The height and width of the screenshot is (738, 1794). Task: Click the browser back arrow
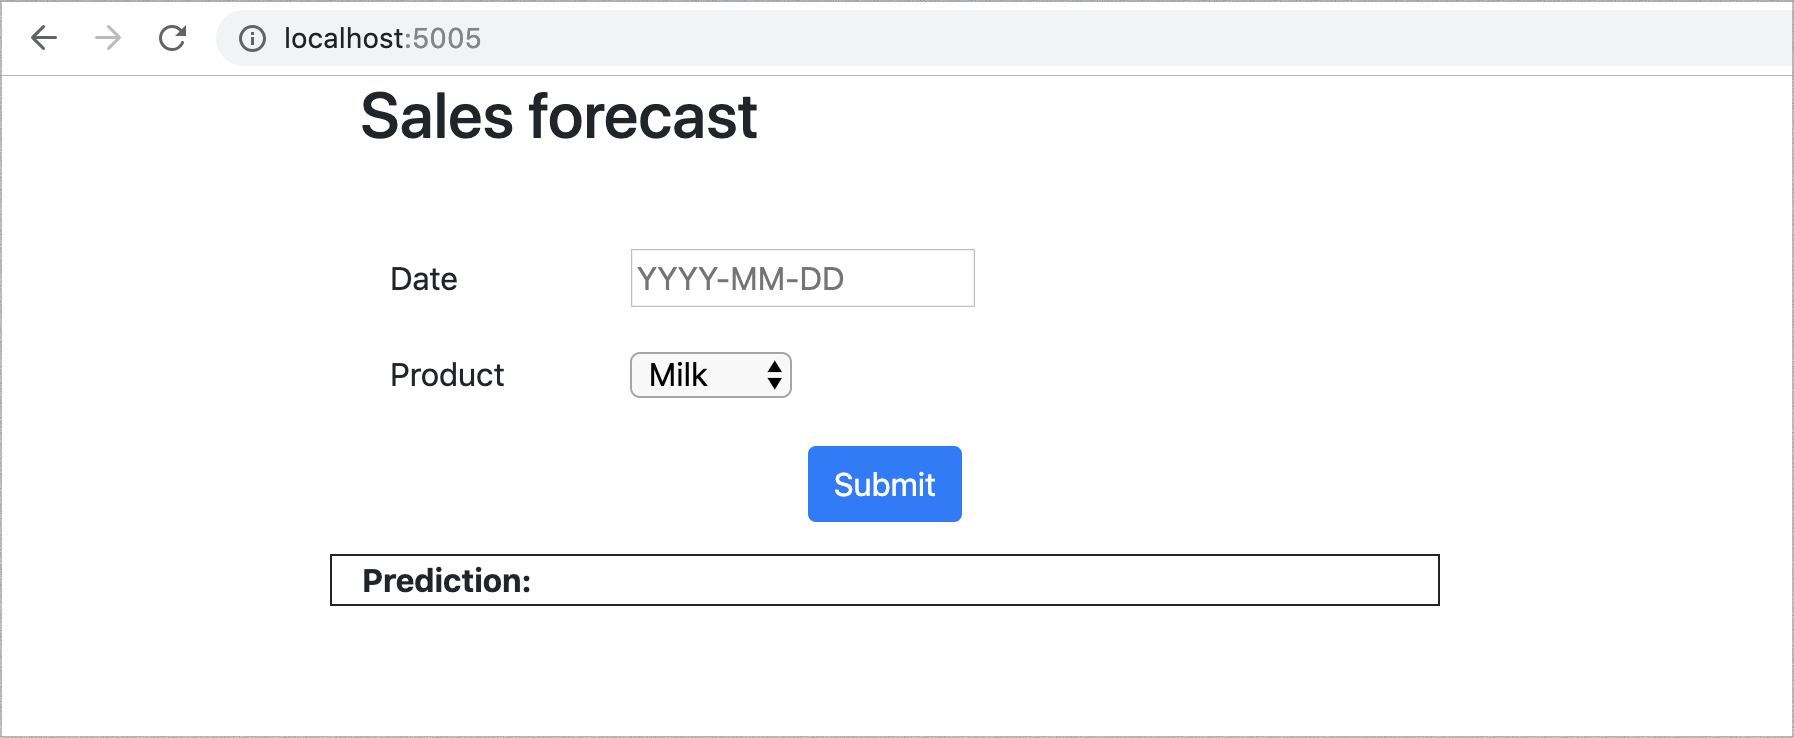point(44,38)
